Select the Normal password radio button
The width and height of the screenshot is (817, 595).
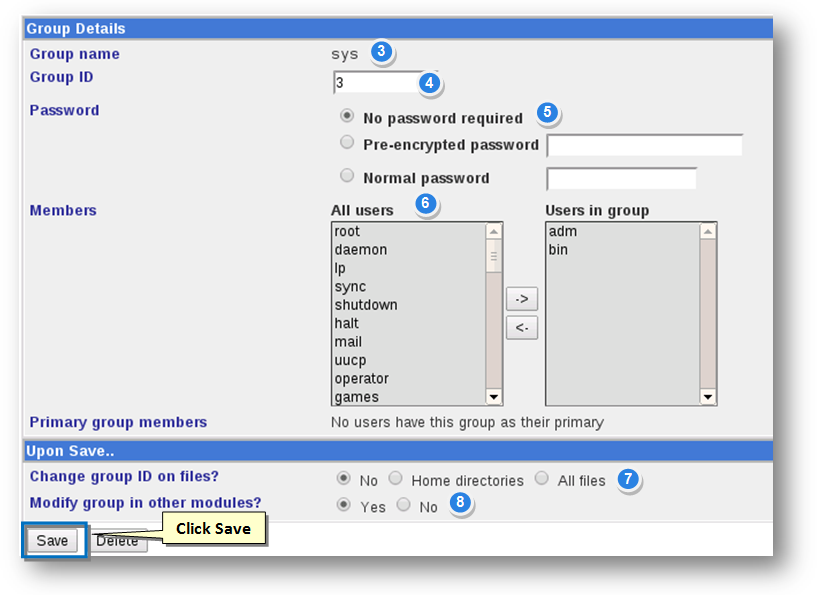(x=347, y=176)
